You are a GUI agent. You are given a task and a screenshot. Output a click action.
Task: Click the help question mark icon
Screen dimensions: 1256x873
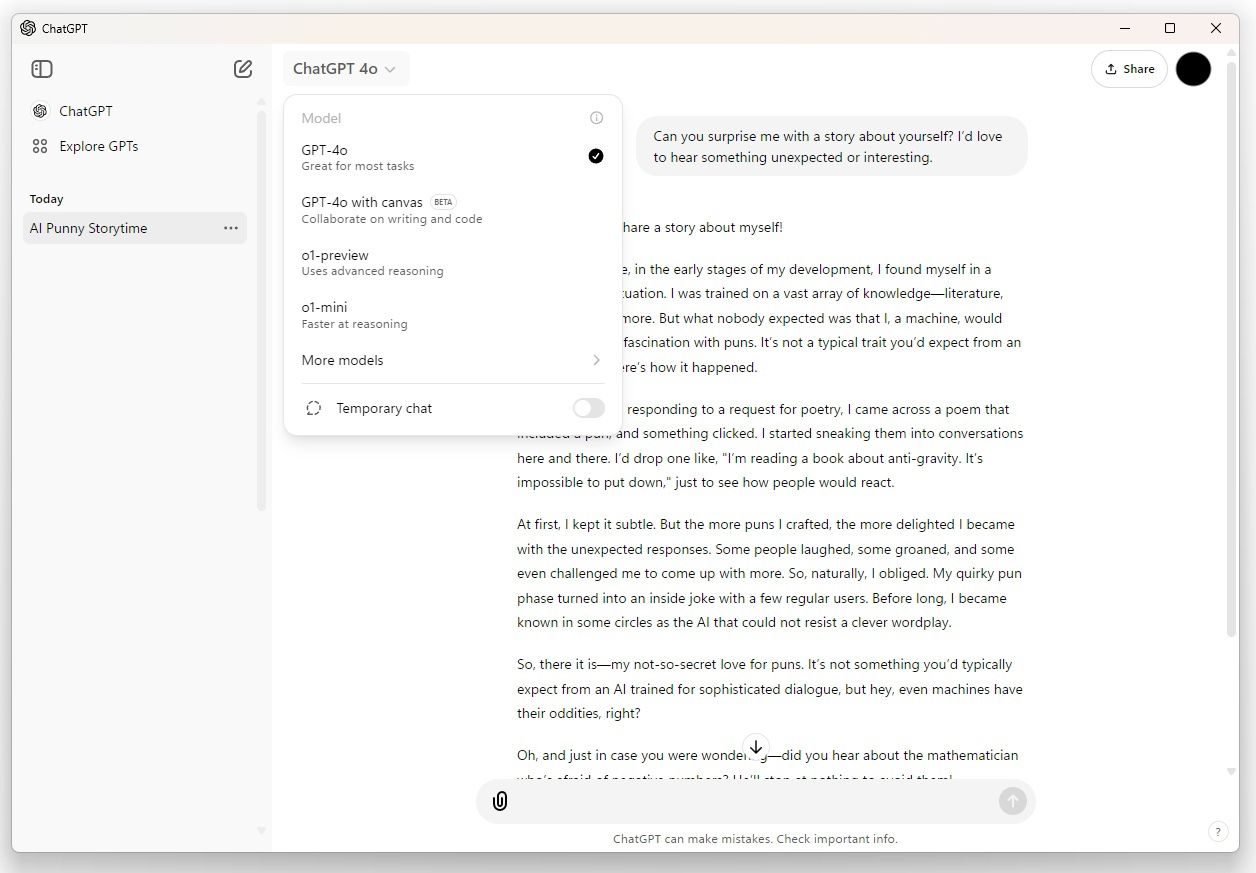(1217, 831)
